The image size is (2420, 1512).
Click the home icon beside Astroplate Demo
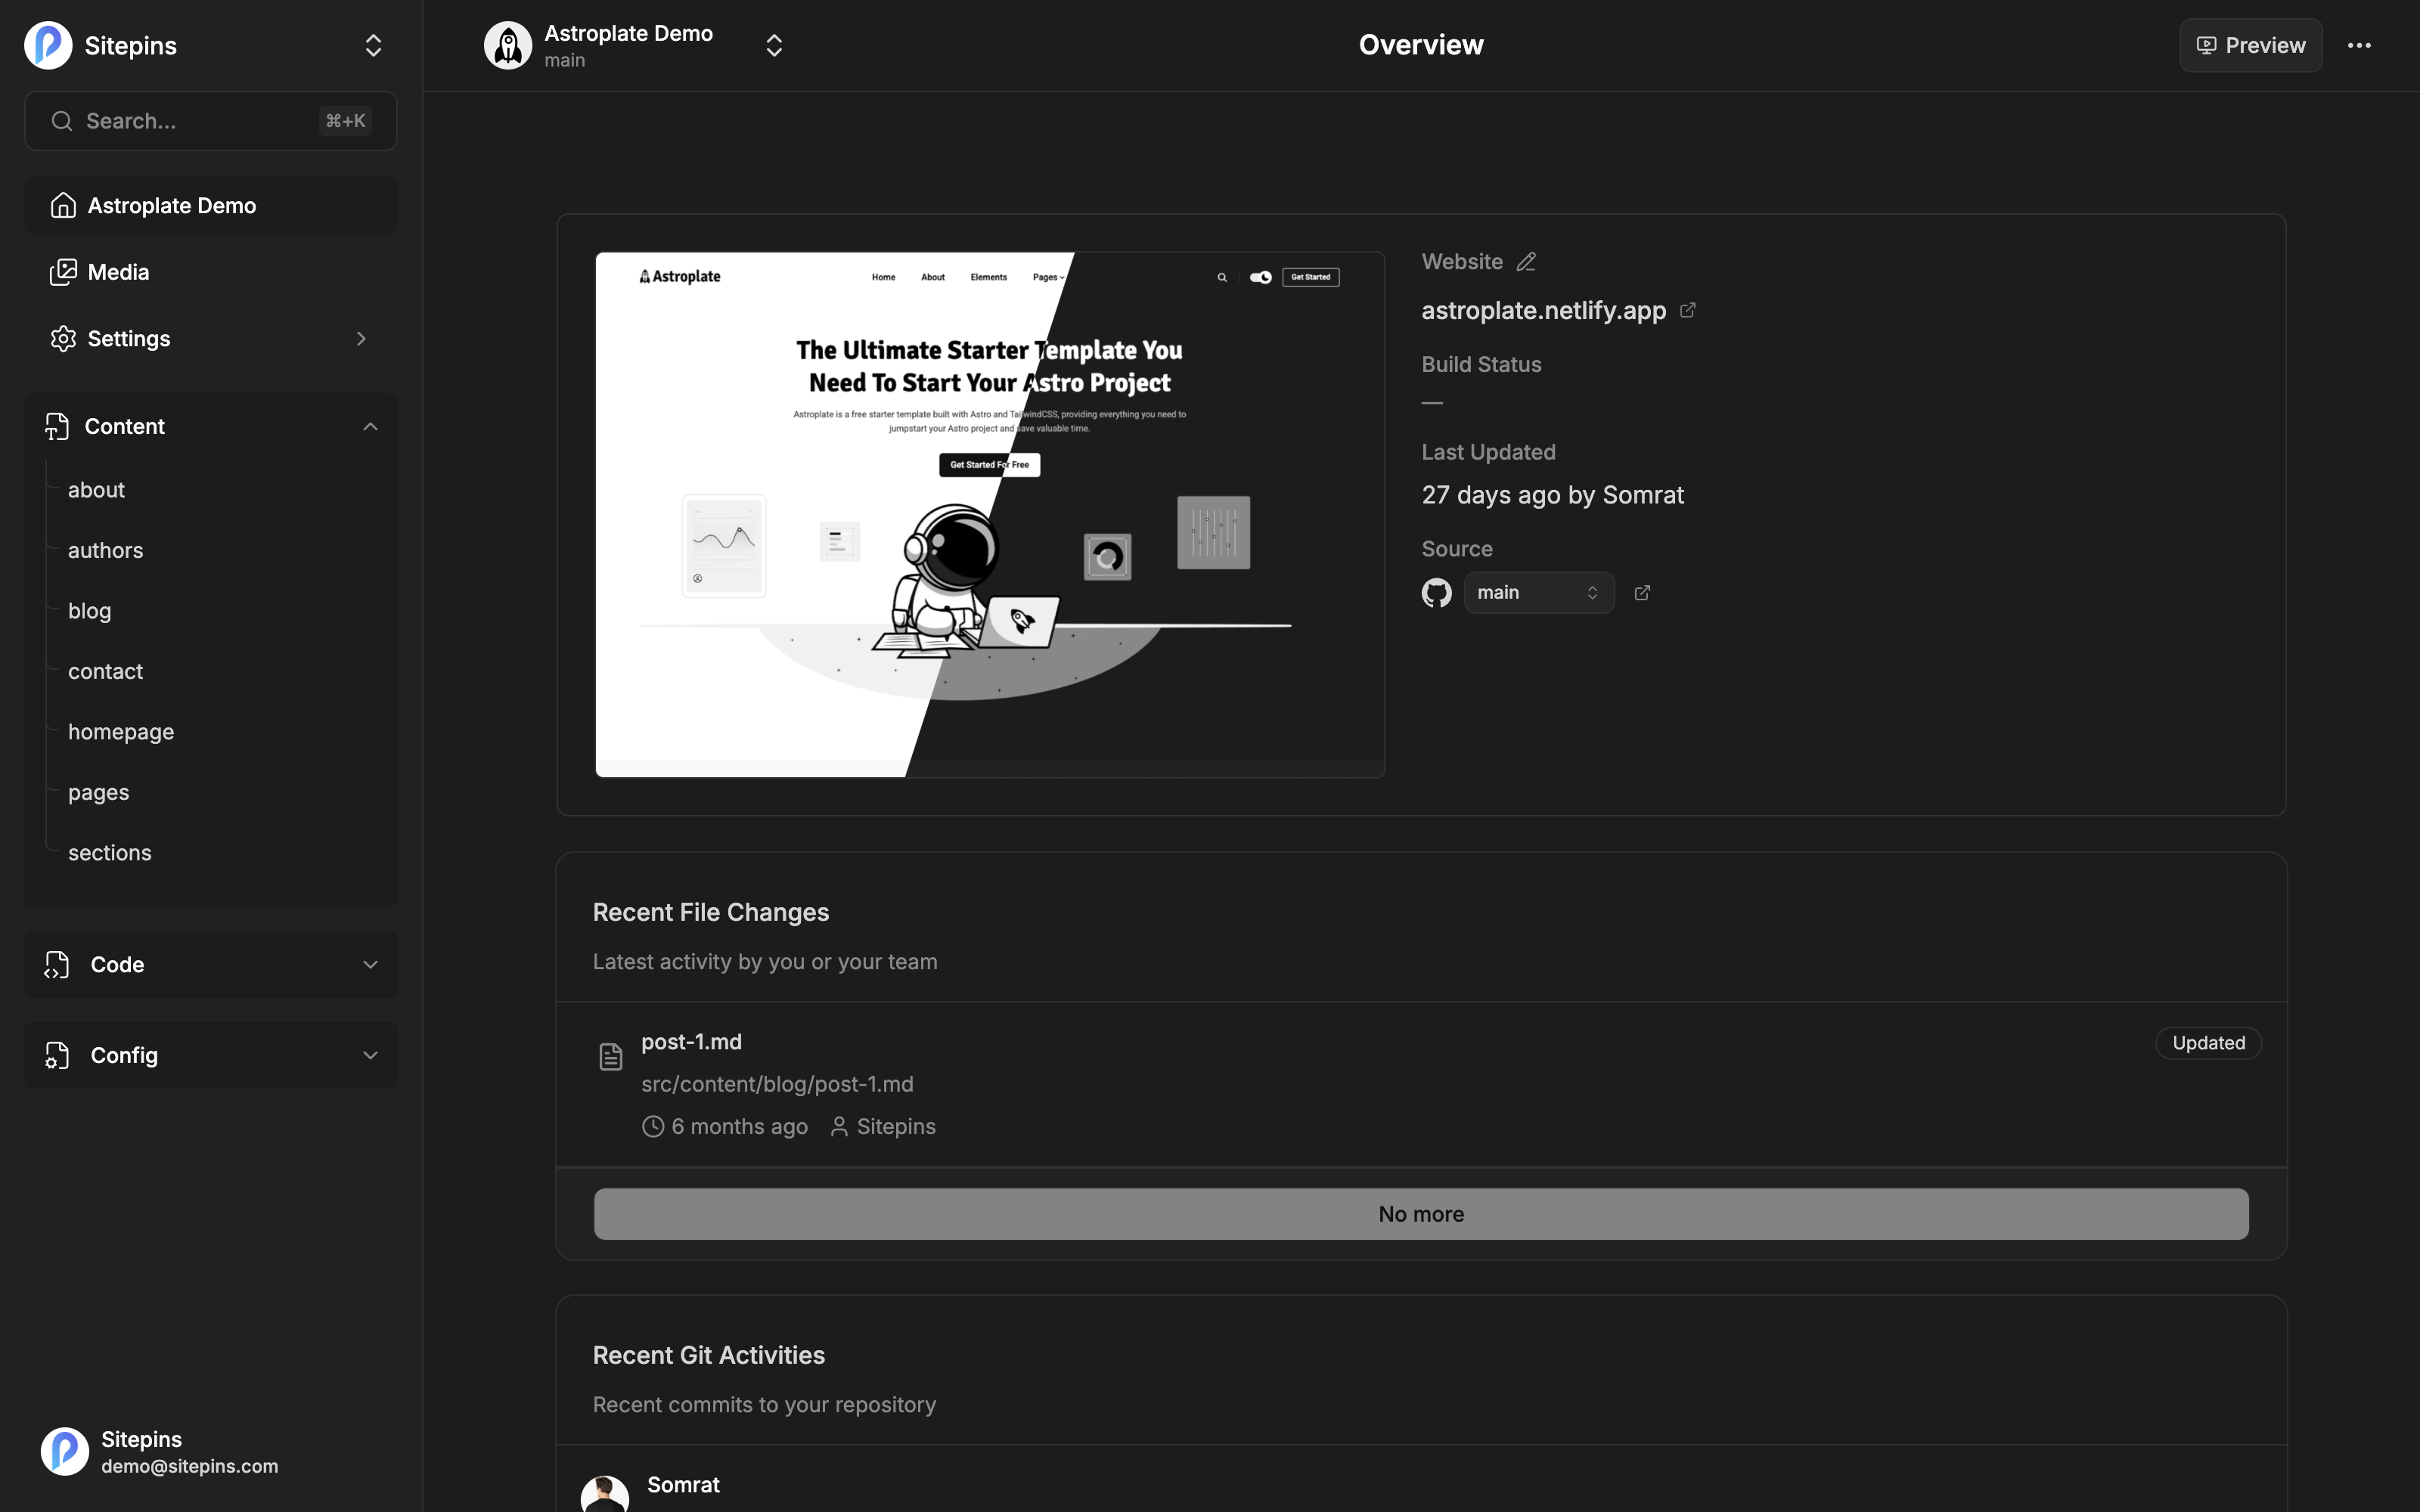tap(63, 206)
